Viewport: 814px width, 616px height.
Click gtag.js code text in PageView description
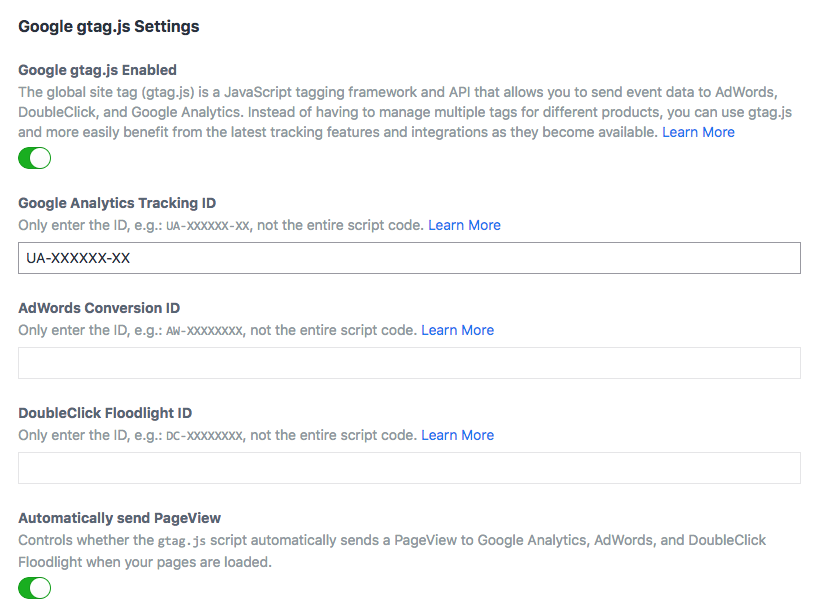(x=184, y=541)
